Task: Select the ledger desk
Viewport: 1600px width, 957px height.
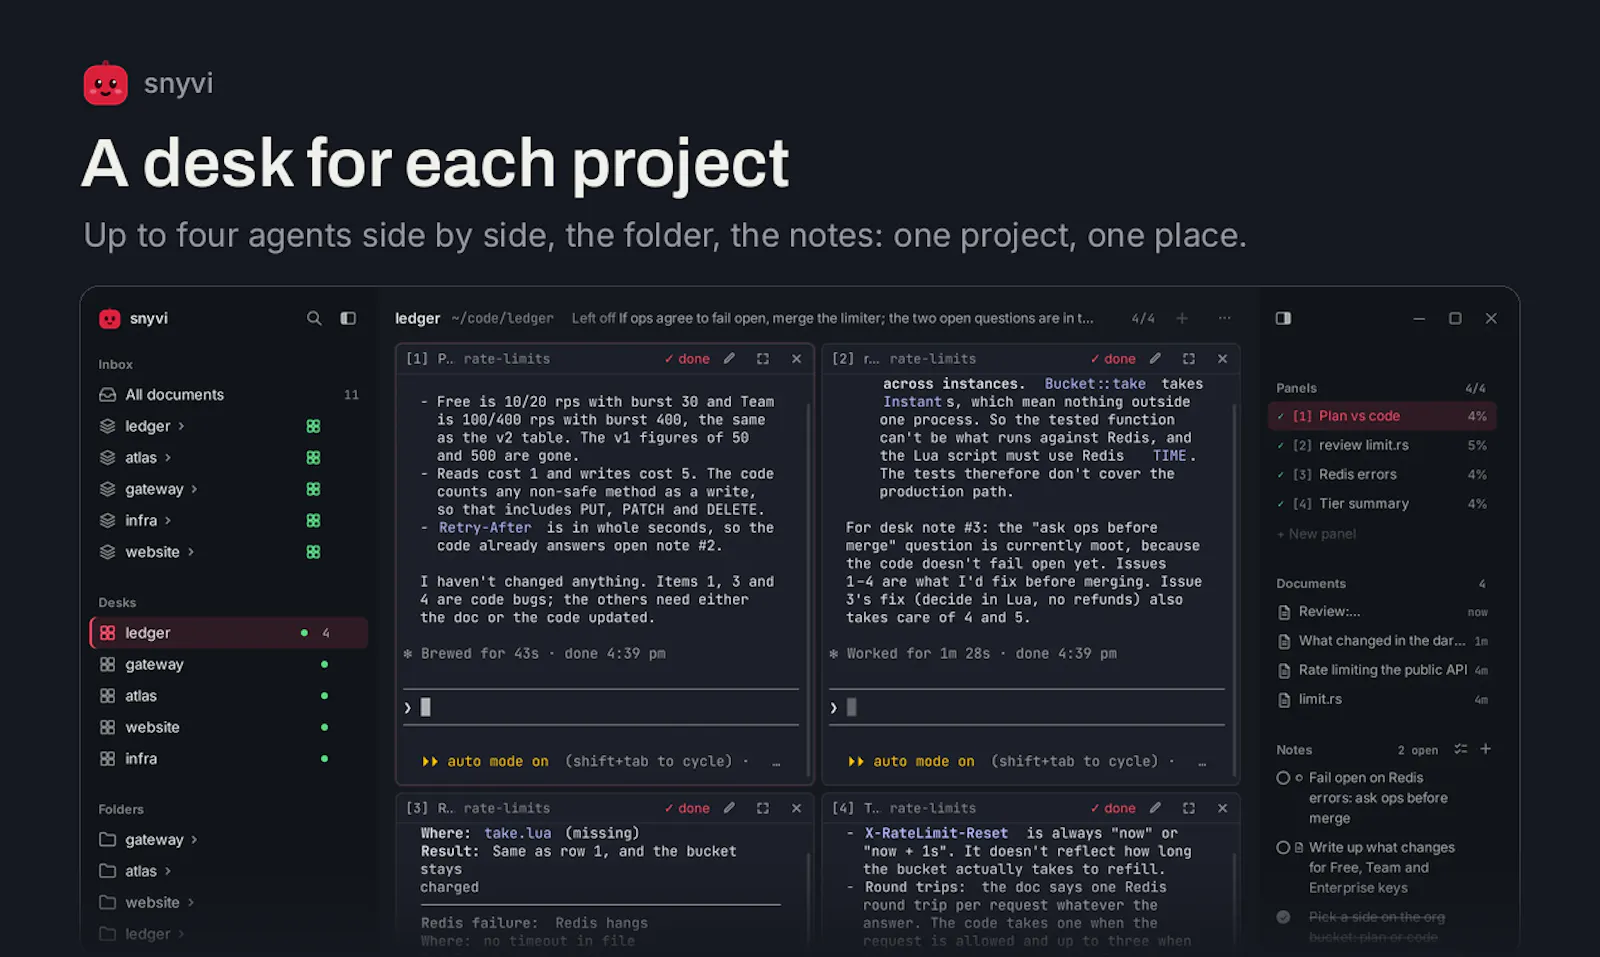Action: click(229, 633)
